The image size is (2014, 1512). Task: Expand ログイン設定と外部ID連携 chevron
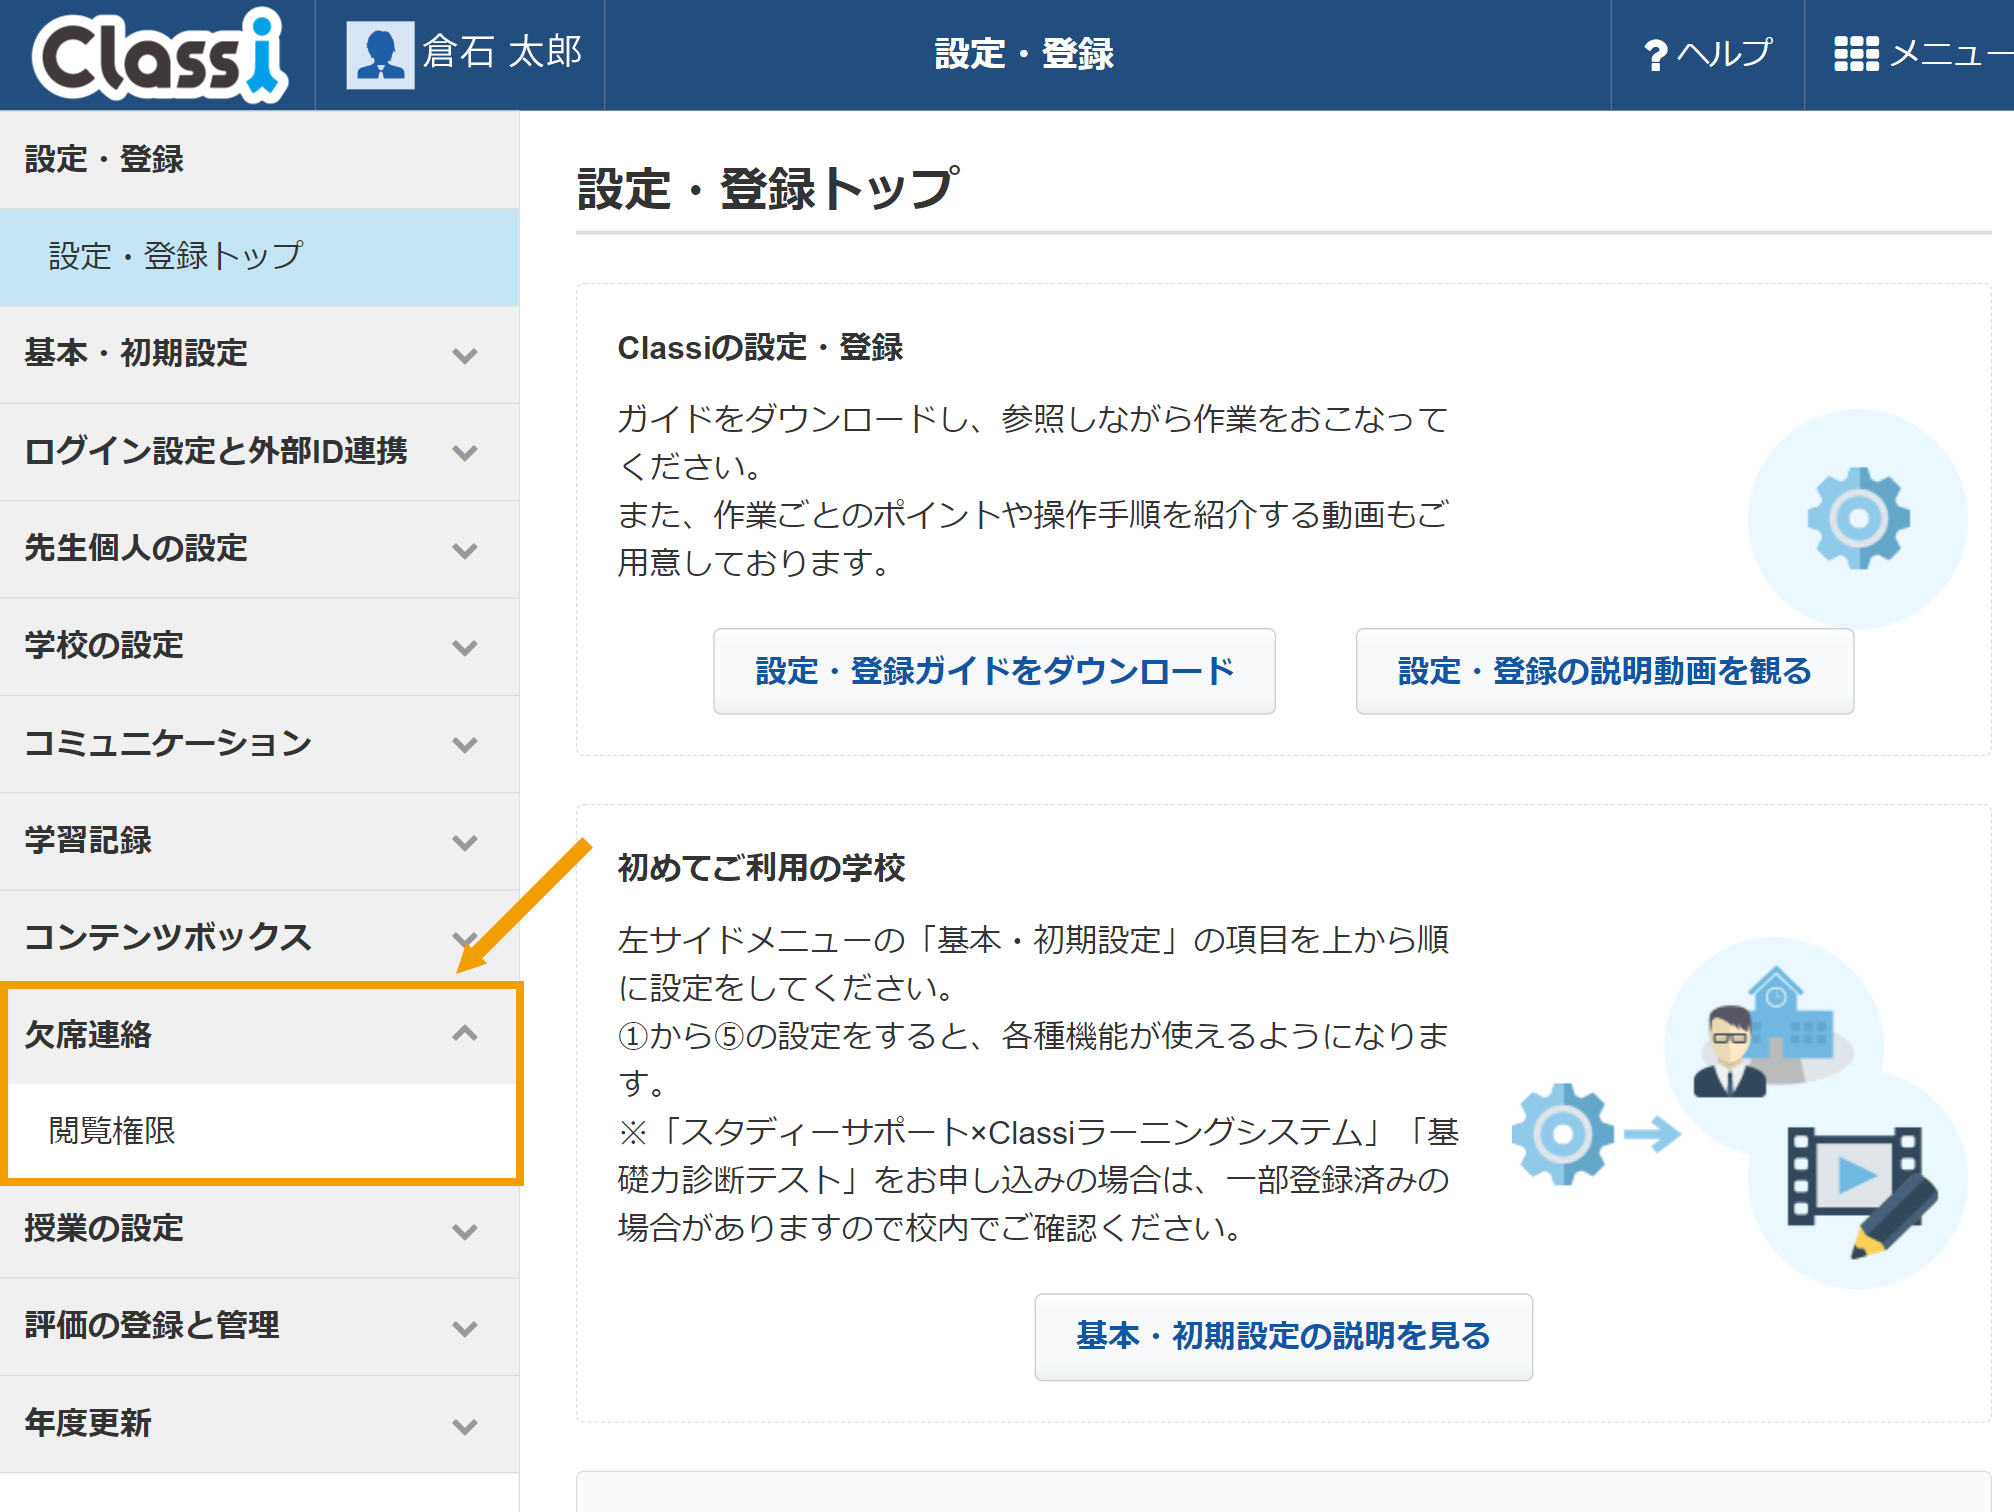point(464,452)
